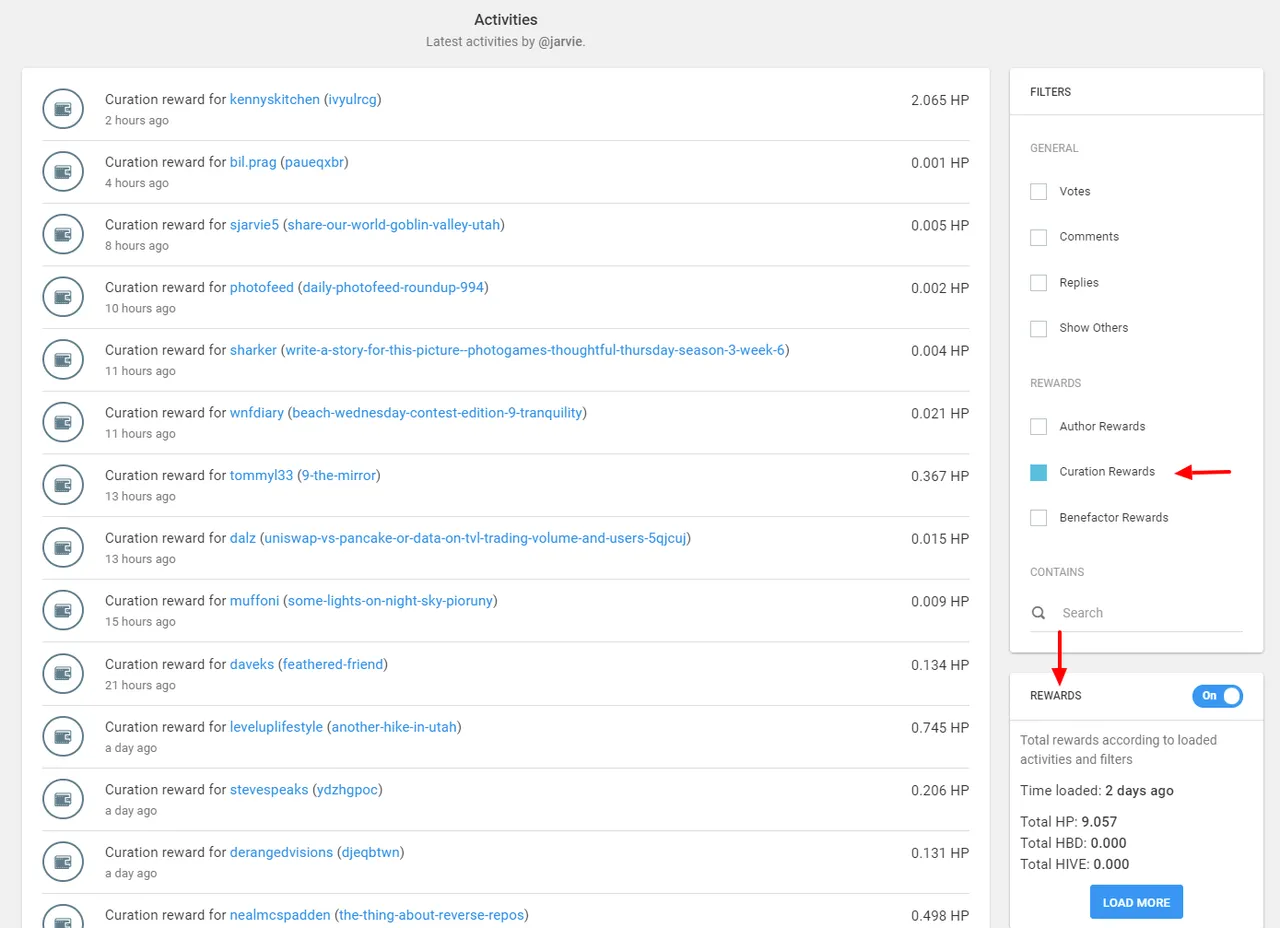Image resolution: width=1280 pixels, height=928 pixels.
Task: Click wallet icon beside wnfdiary curation reward
Action: (x=63, y=423)
